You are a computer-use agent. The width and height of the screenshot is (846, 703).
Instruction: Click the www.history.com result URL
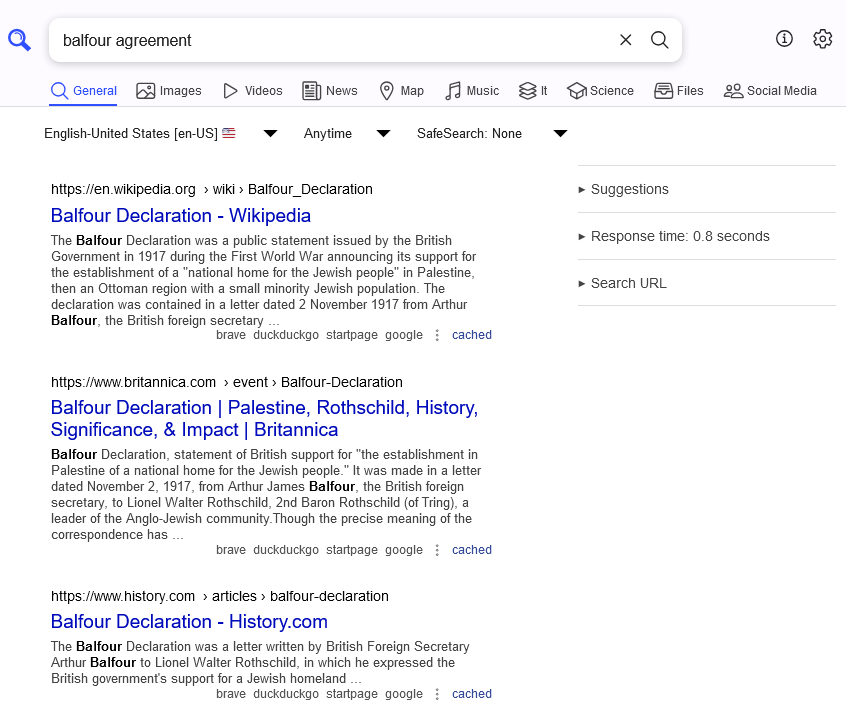(x=220, y=596)
